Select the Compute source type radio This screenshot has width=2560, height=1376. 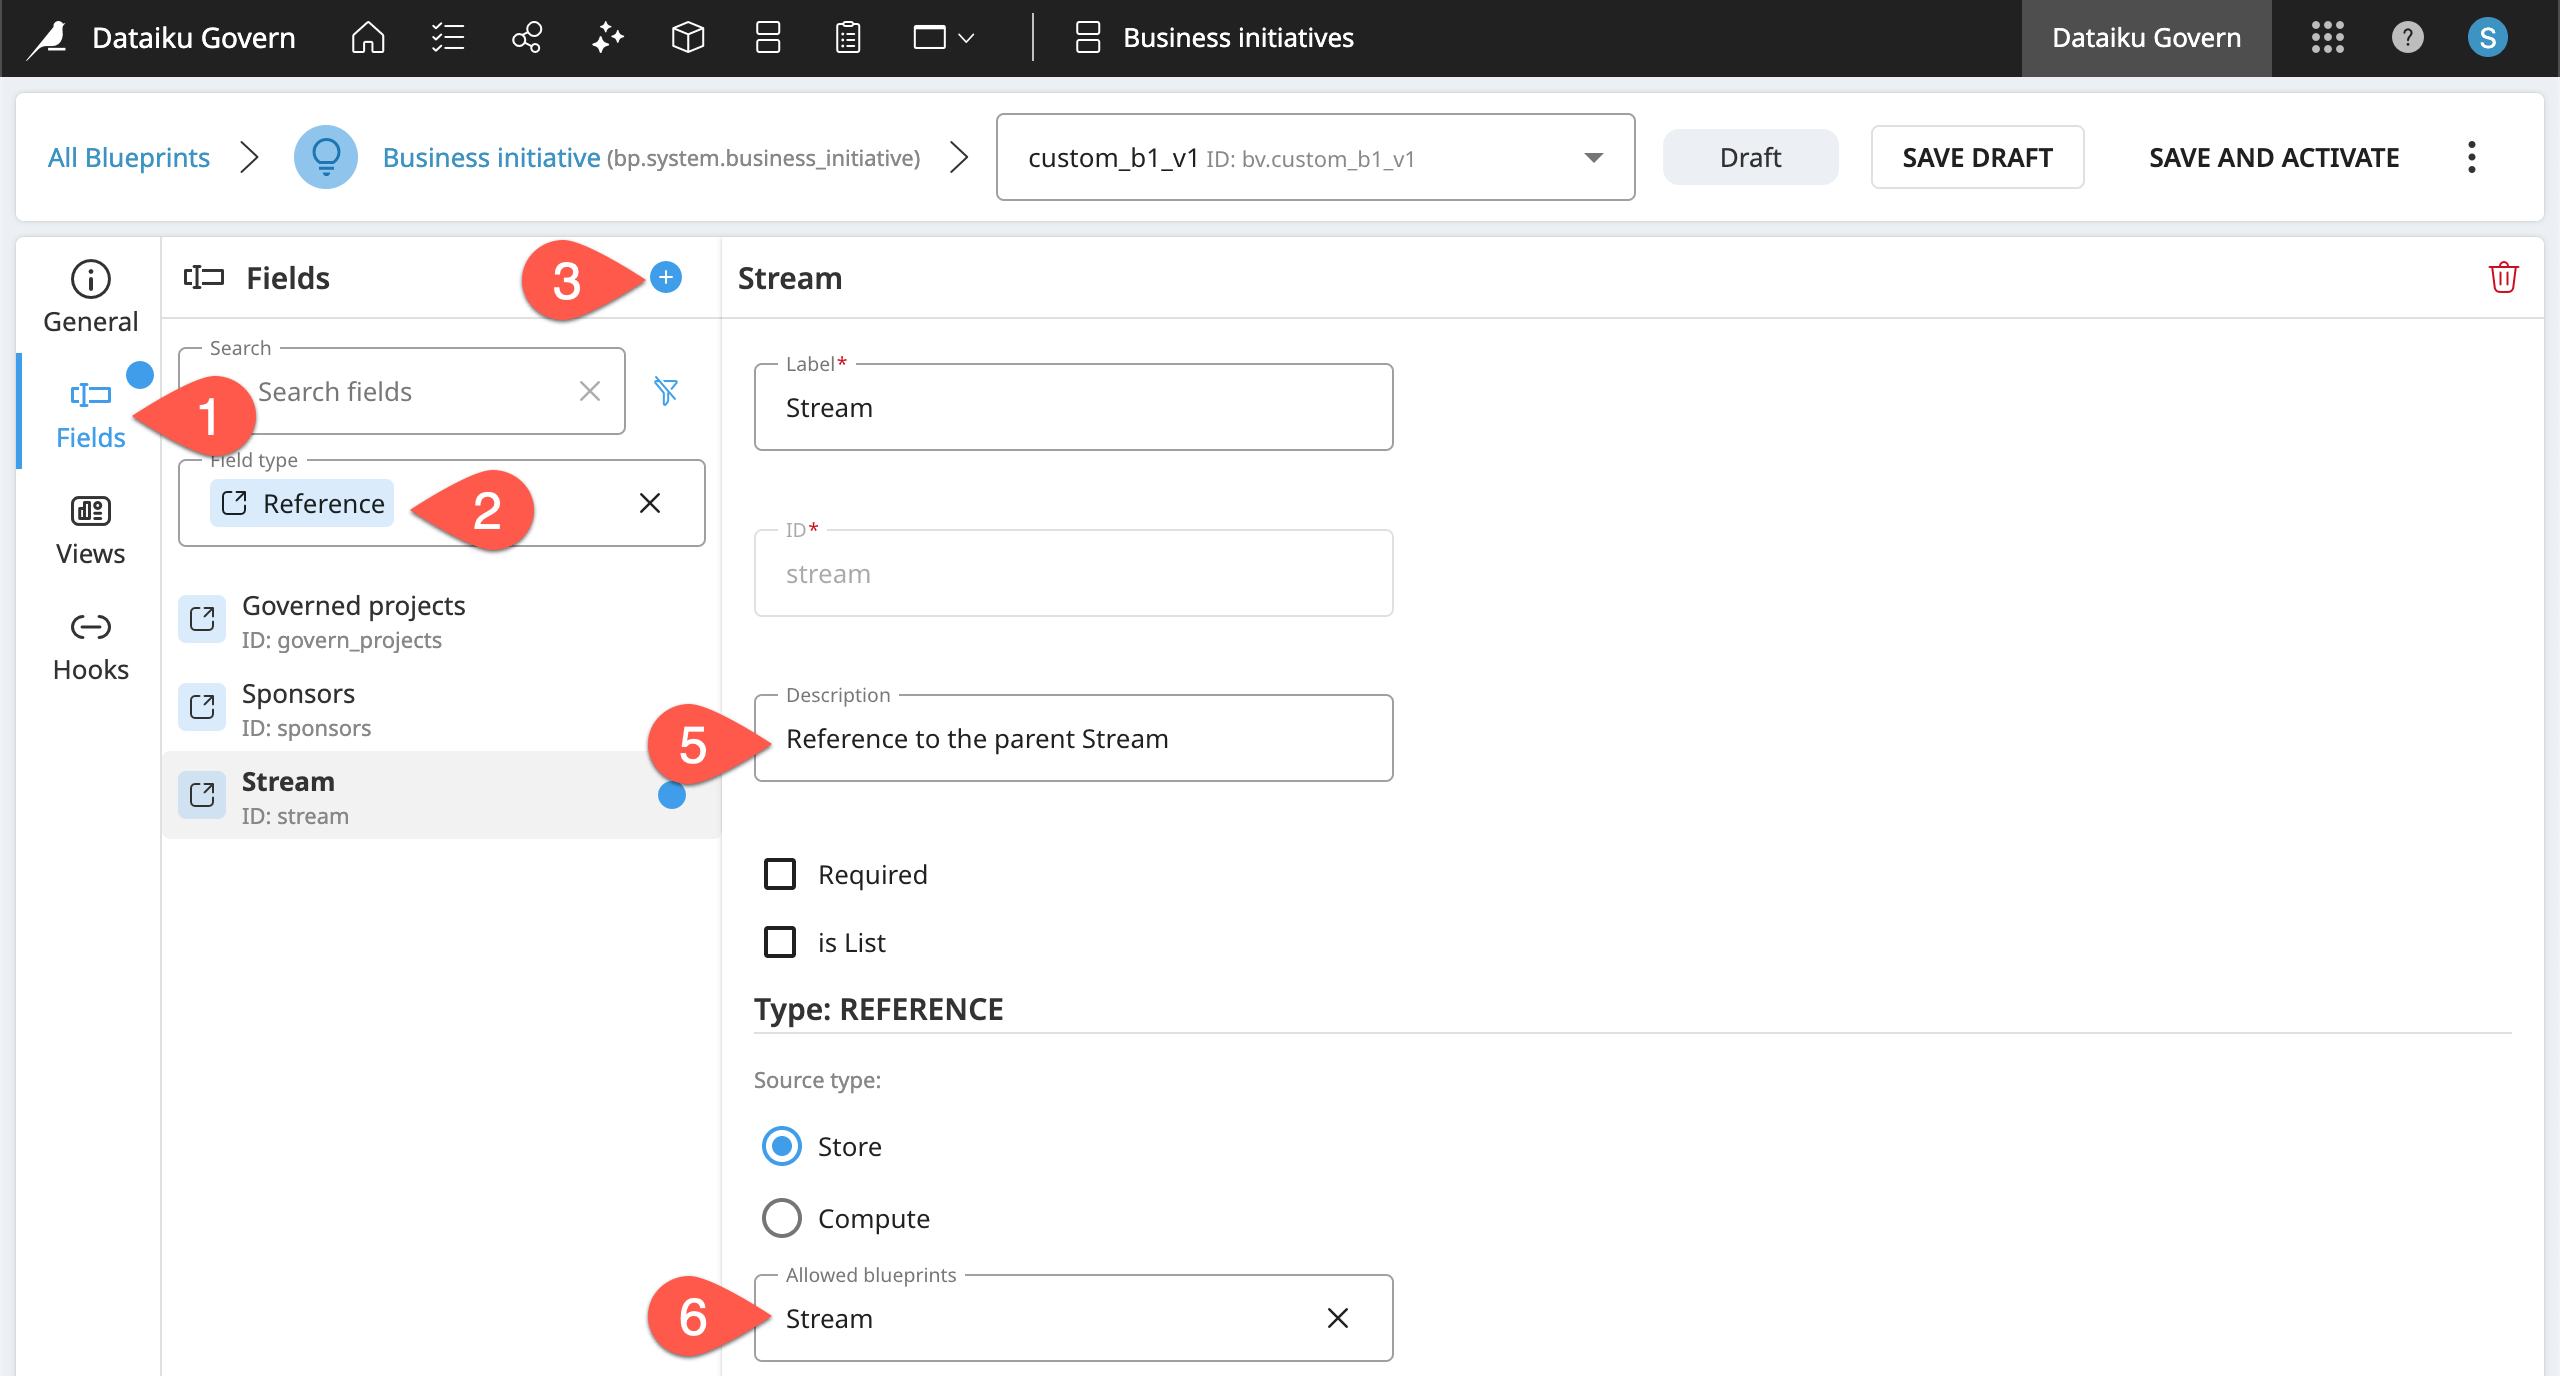[x=782, y=1218]
